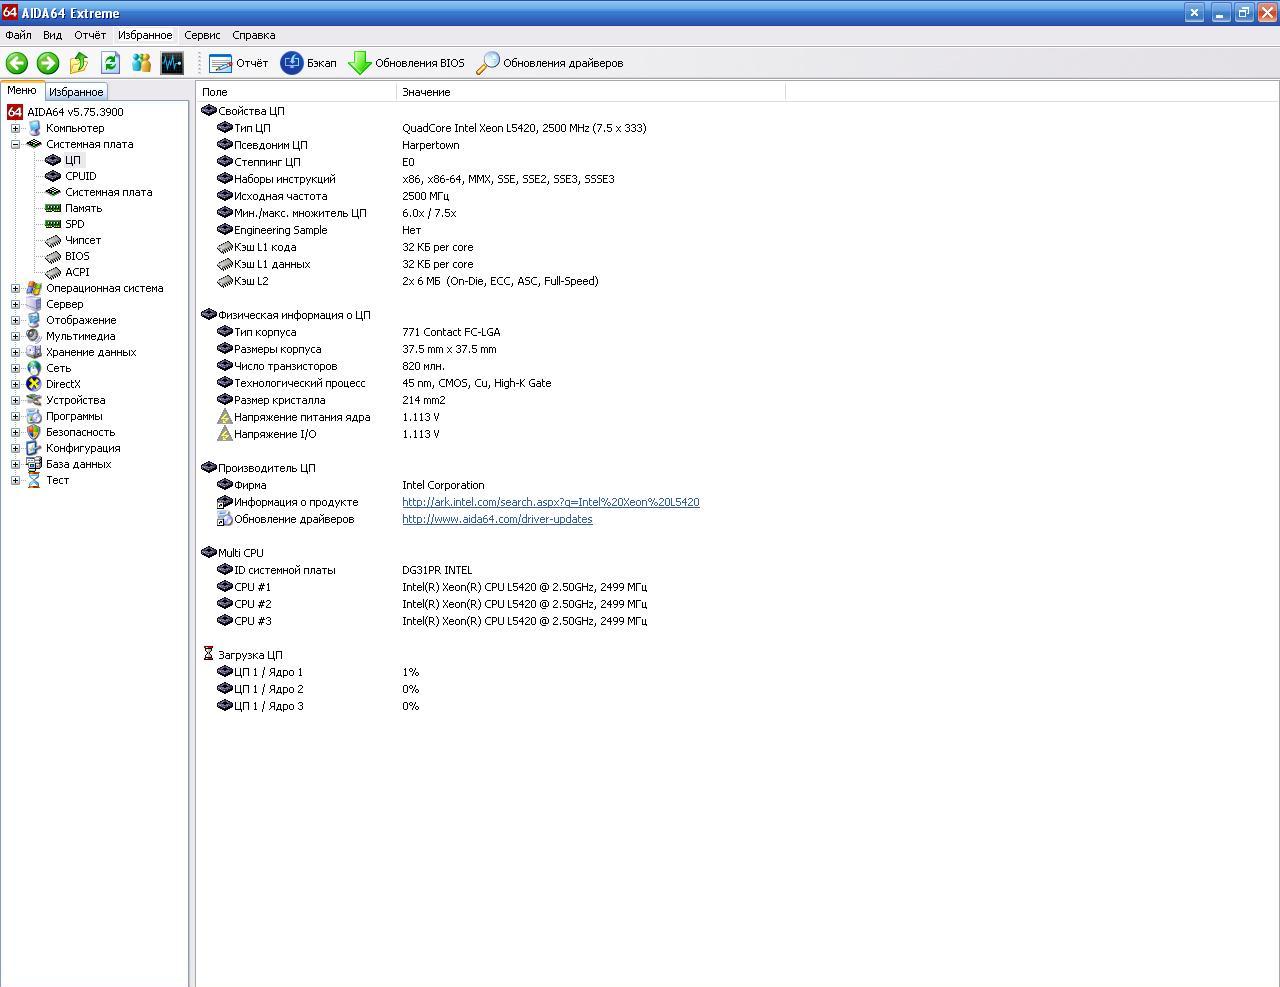Expand the Мультимедиа tree node

click(15, 336)
